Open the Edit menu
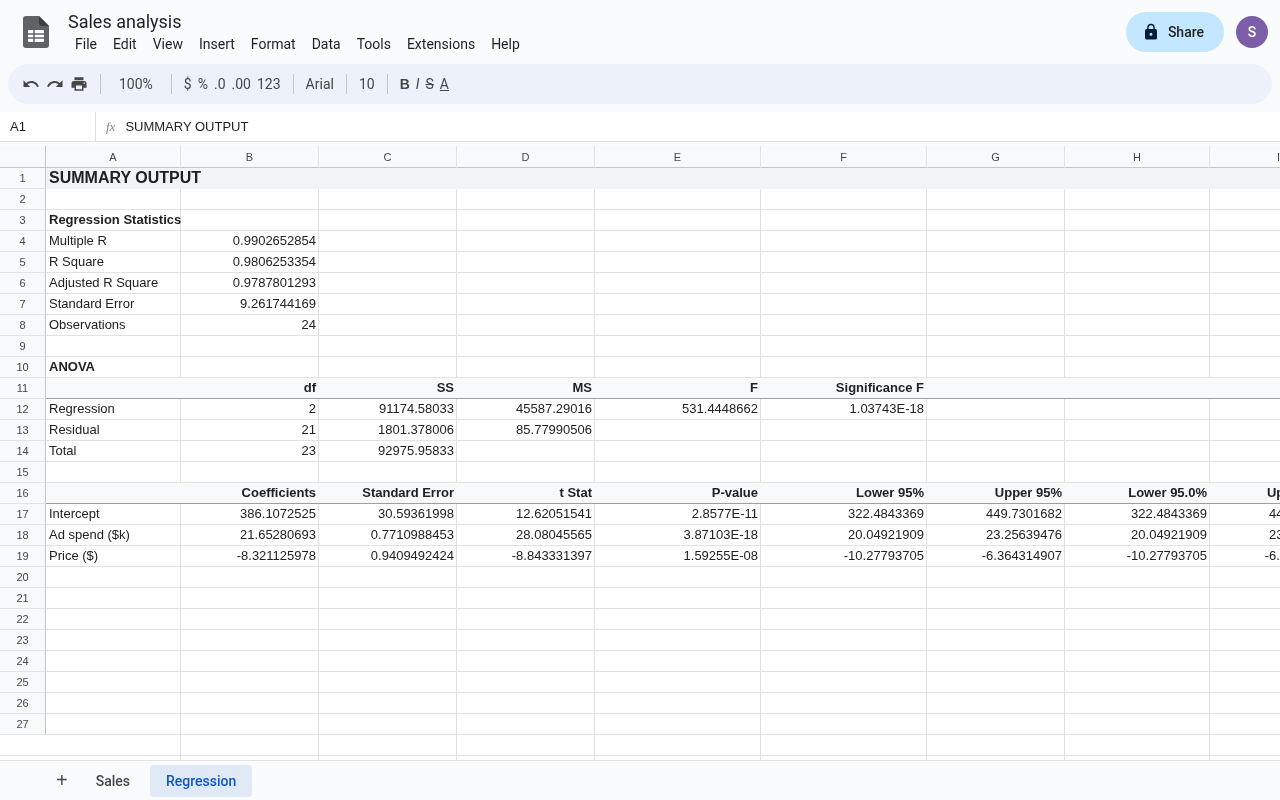This screenshot has width=1280, height=800. [125, 44]
